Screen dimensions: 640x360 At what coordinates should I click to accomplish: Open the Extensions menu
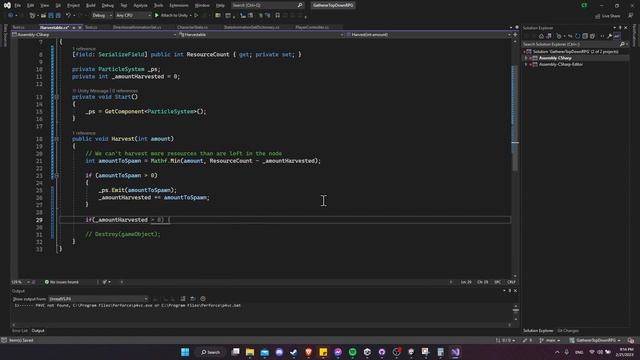(179, 5)
